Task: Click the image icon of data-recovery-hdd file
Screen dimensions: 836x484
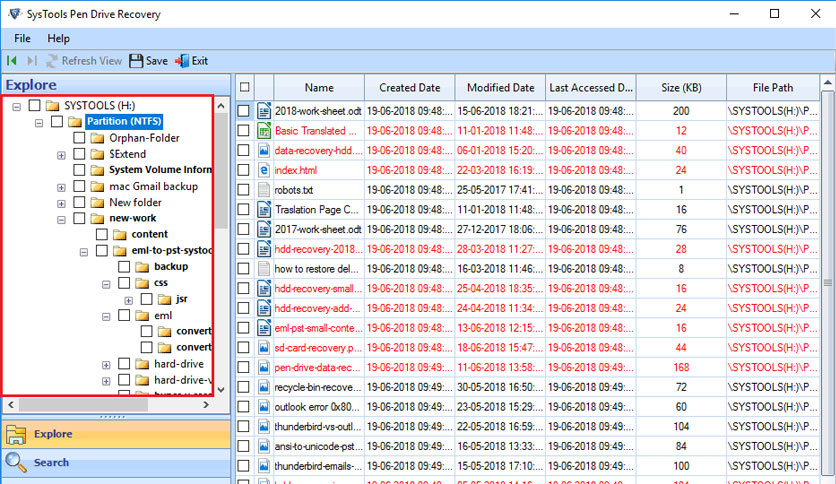Action: (263, 150)
